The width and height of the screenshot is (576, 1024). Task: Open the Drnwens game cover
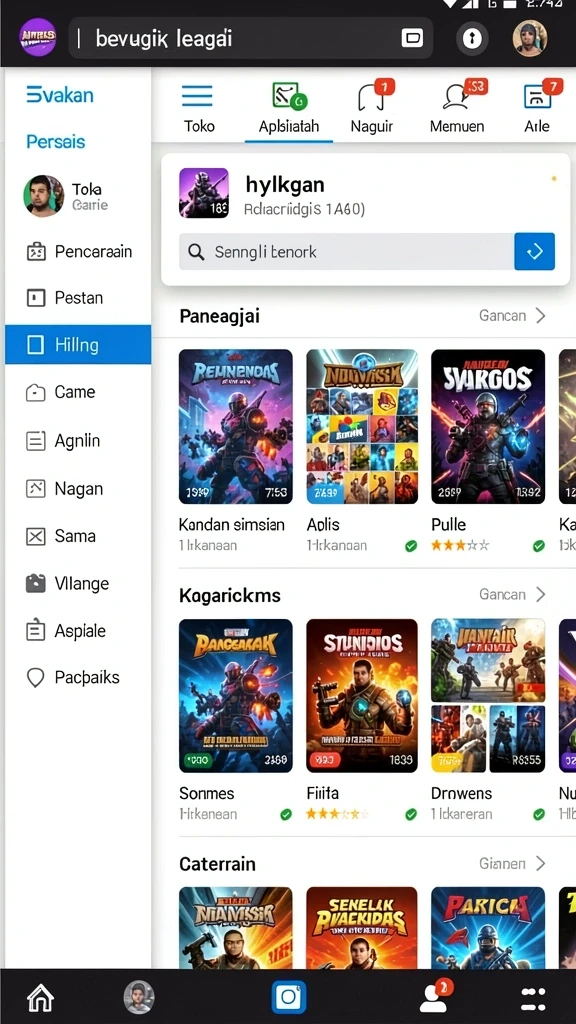488,696
